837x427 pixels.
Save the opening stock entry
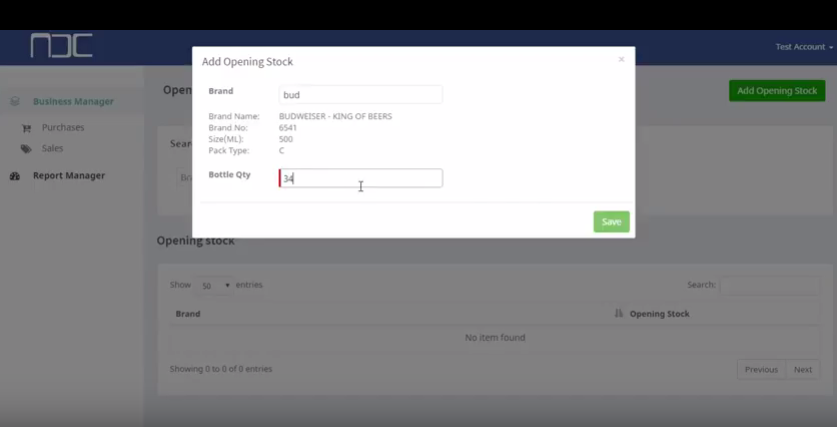click(611, 222)
